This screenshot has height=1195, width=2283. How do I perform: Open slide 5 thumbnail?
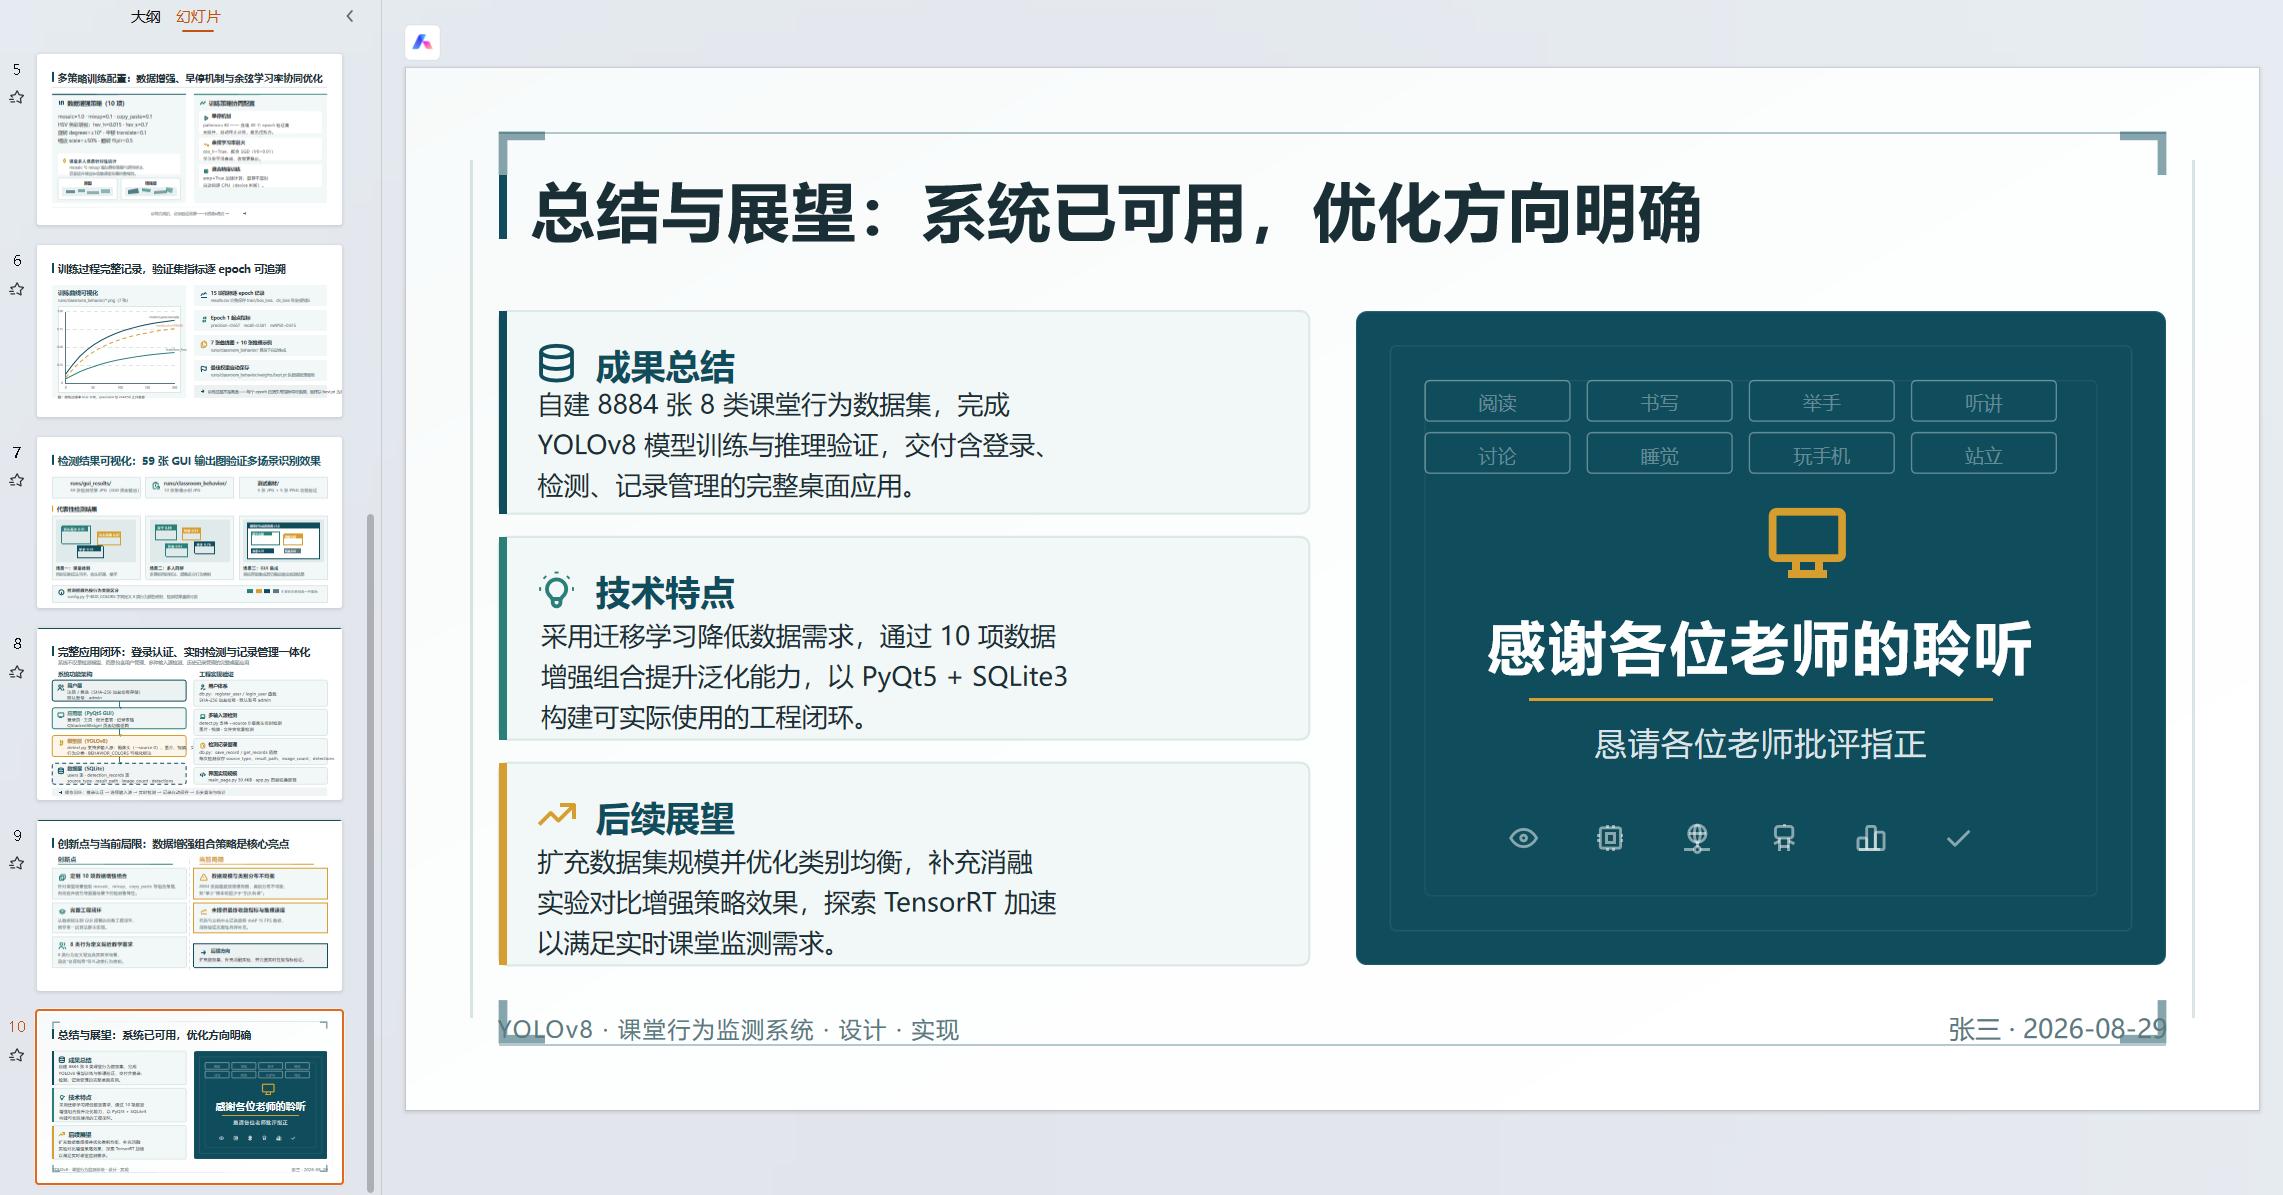(190, 139)
